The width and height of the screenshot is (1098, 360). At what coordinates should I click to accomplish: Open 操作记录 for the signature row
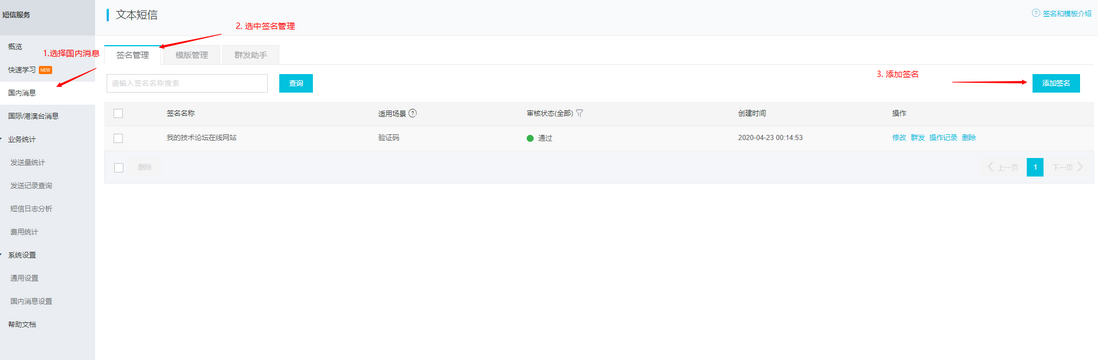pyautogui.click(x=943, y=138)
